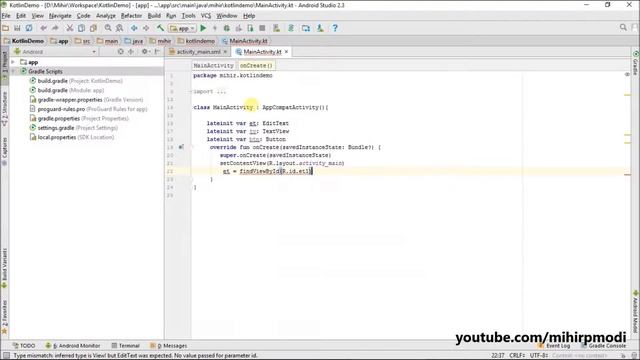Click Scroll from Source target icon
The width and height of the screenshot is (640, 360).
click(120, 52)
